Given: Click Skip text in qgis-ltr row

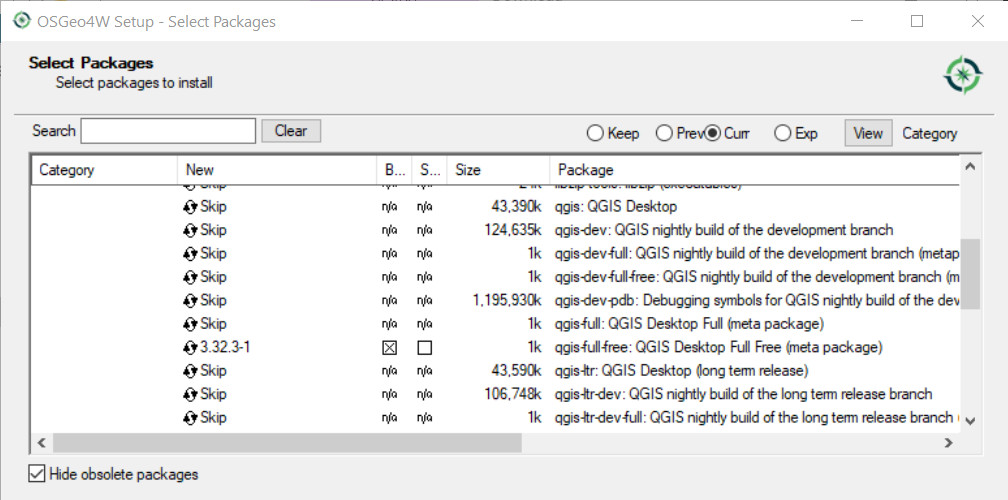Looking at the screenshot, I should [x=213, y=371].
